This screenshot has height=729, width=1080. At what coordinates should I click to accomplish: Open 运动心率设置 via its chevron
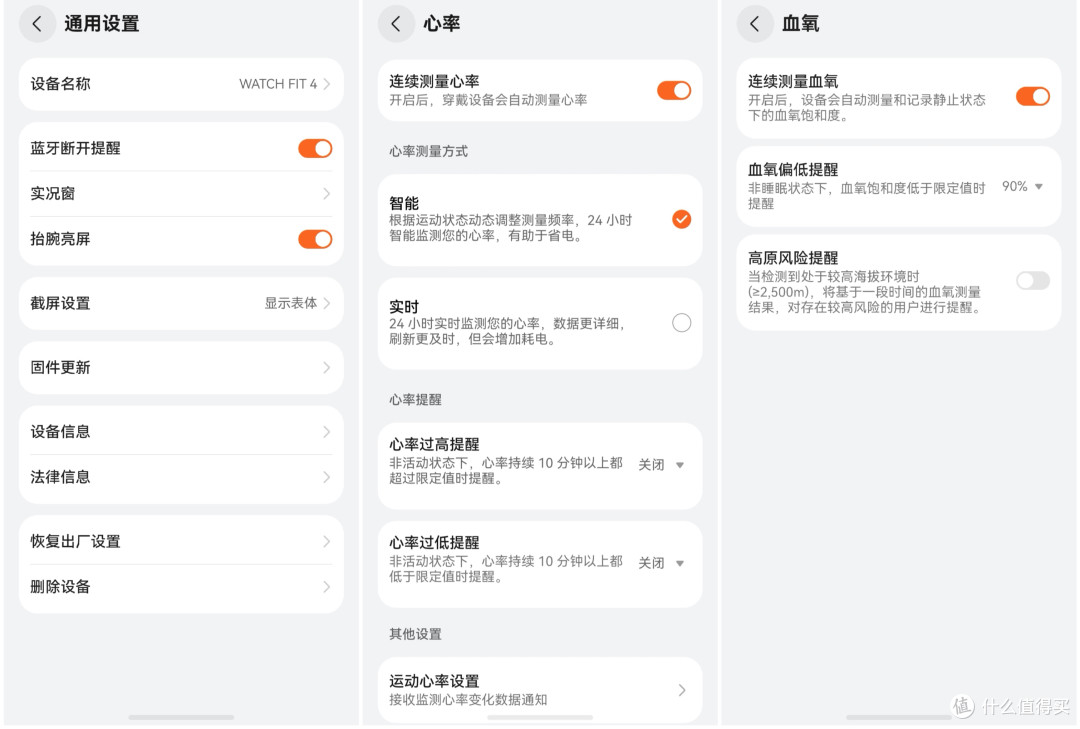coord(682,690)
